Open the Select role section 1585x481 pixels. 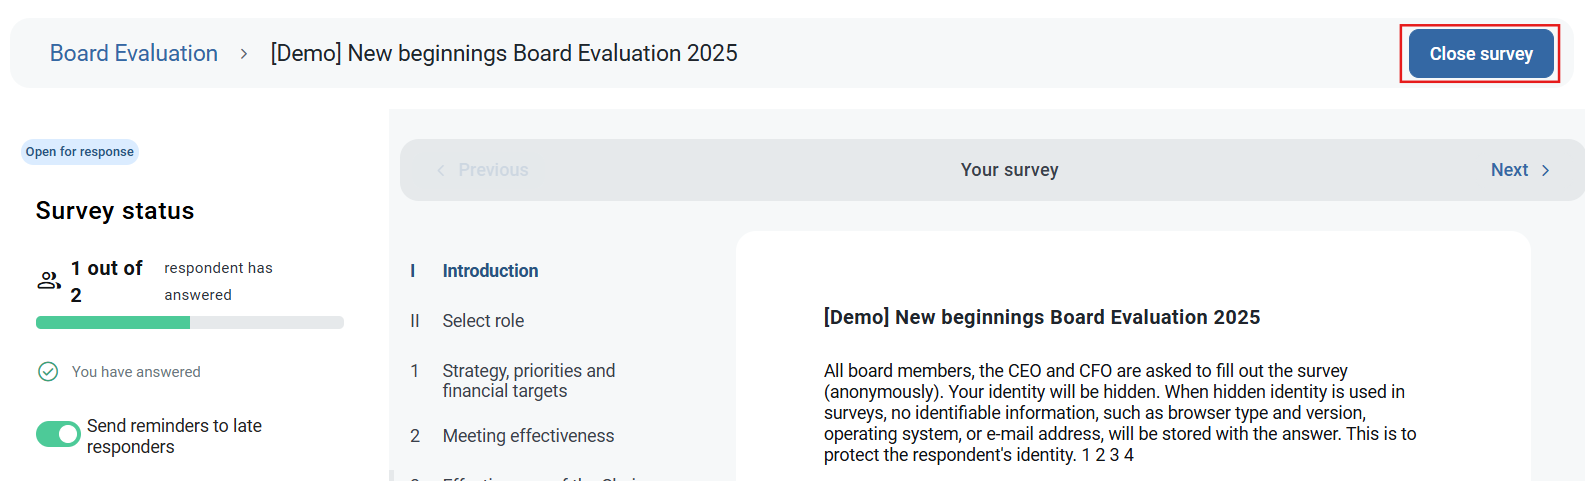click(x=483, y=321)
